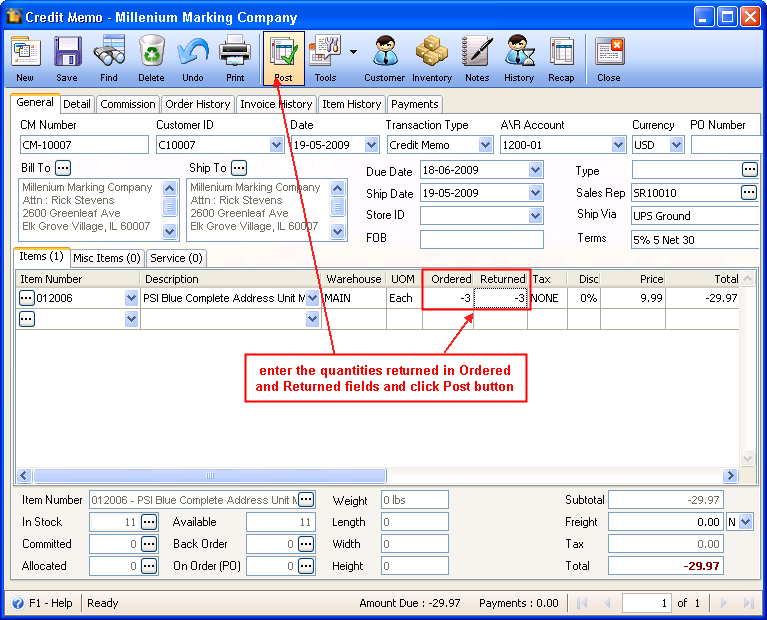Expand the PSI Blue description dropdown

pos(312,298)
